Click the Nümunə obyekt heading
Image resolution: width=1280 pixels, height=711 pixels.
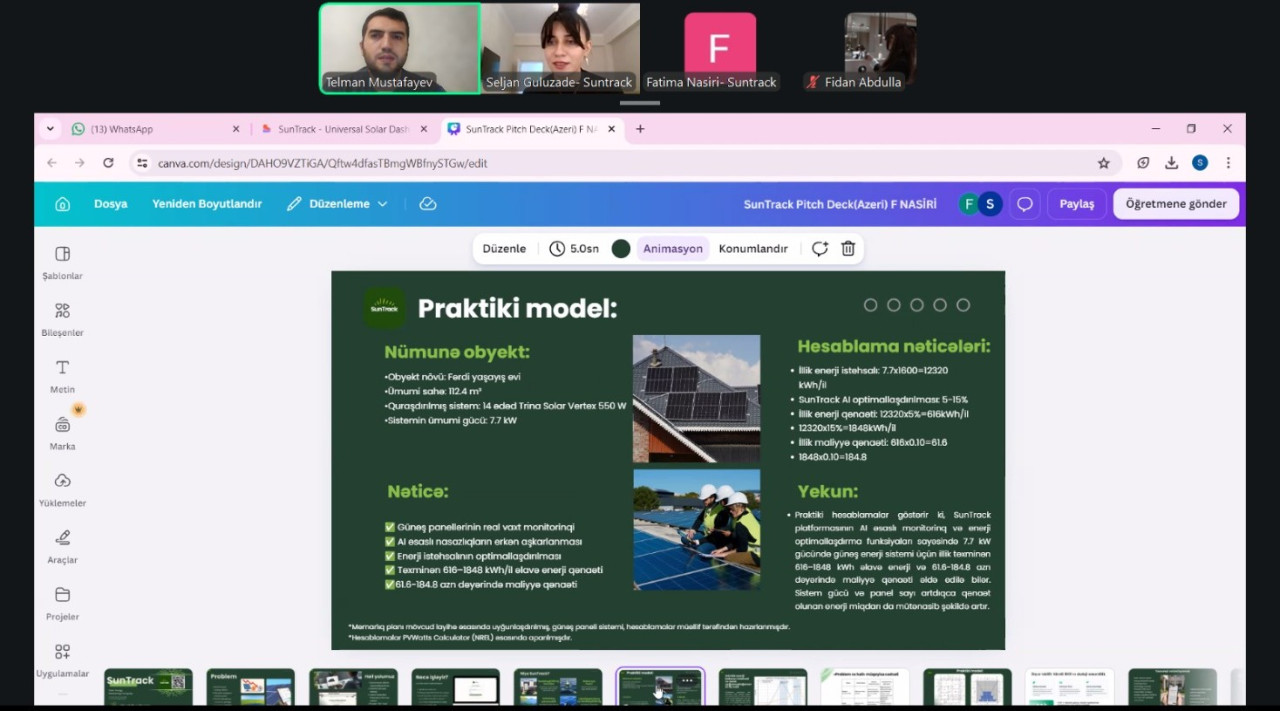[x=457, y=352]
